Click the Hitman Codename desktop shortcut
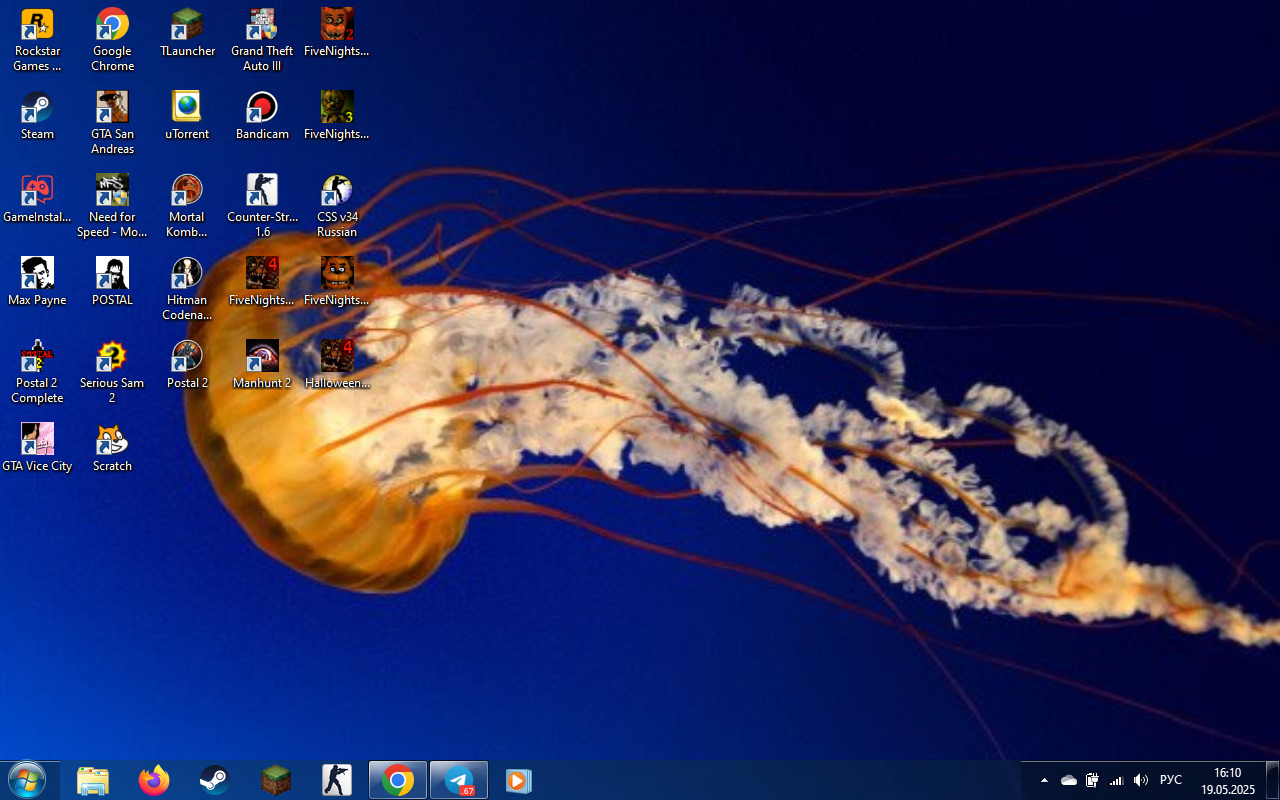 pyautogui.click(x=187, y=274)
